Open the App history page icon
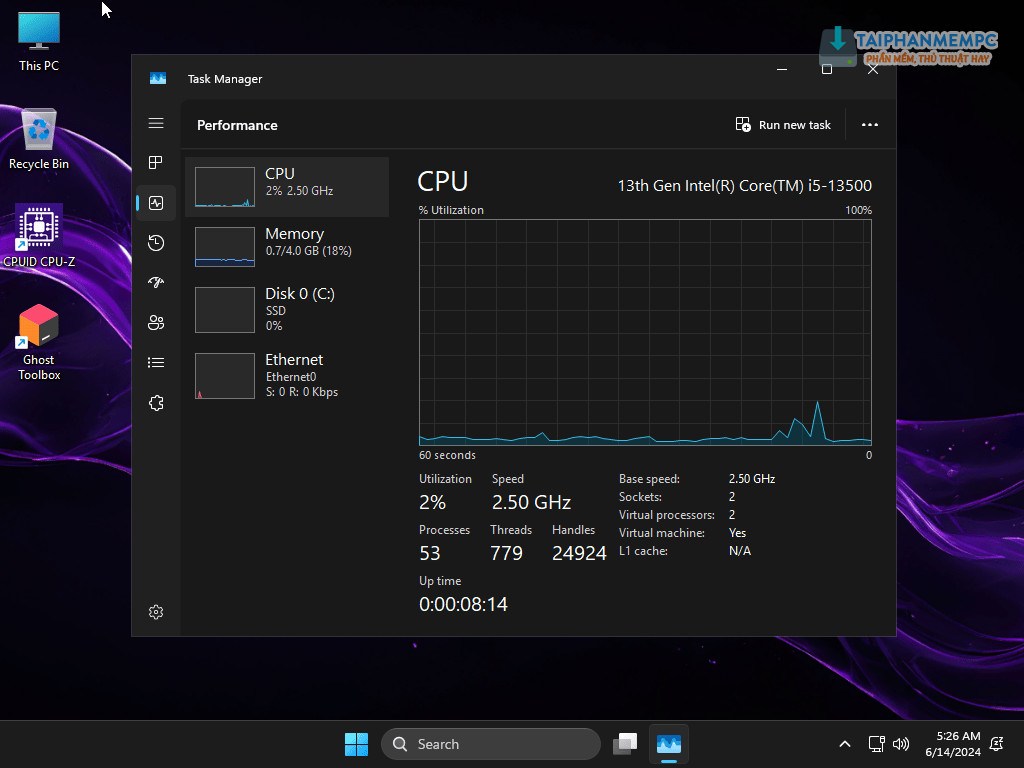This screenshot has width=1024, height=768. click(x=156, y=243)
